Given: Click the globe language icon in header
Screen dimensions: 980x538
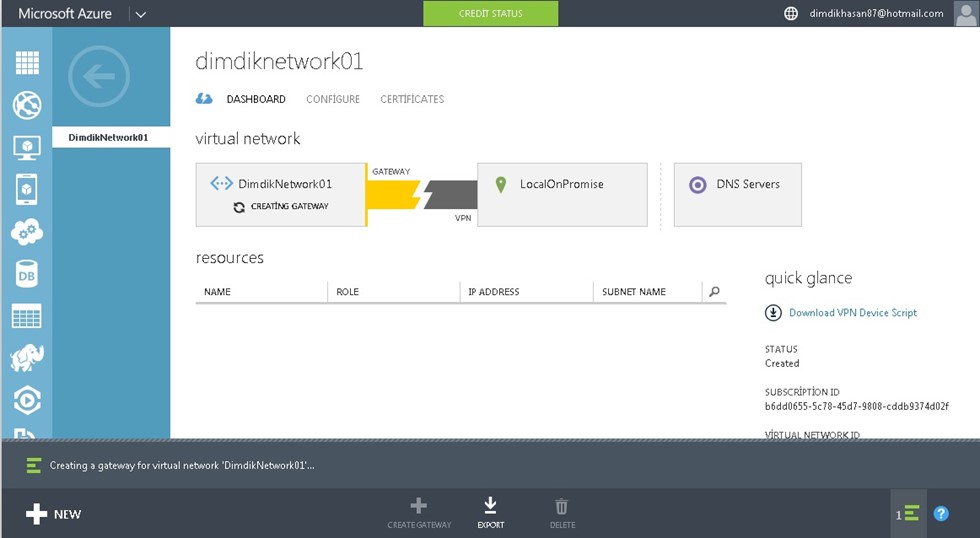Looking at the screenshot, I should pyautogui.click(x=791, y=13).
